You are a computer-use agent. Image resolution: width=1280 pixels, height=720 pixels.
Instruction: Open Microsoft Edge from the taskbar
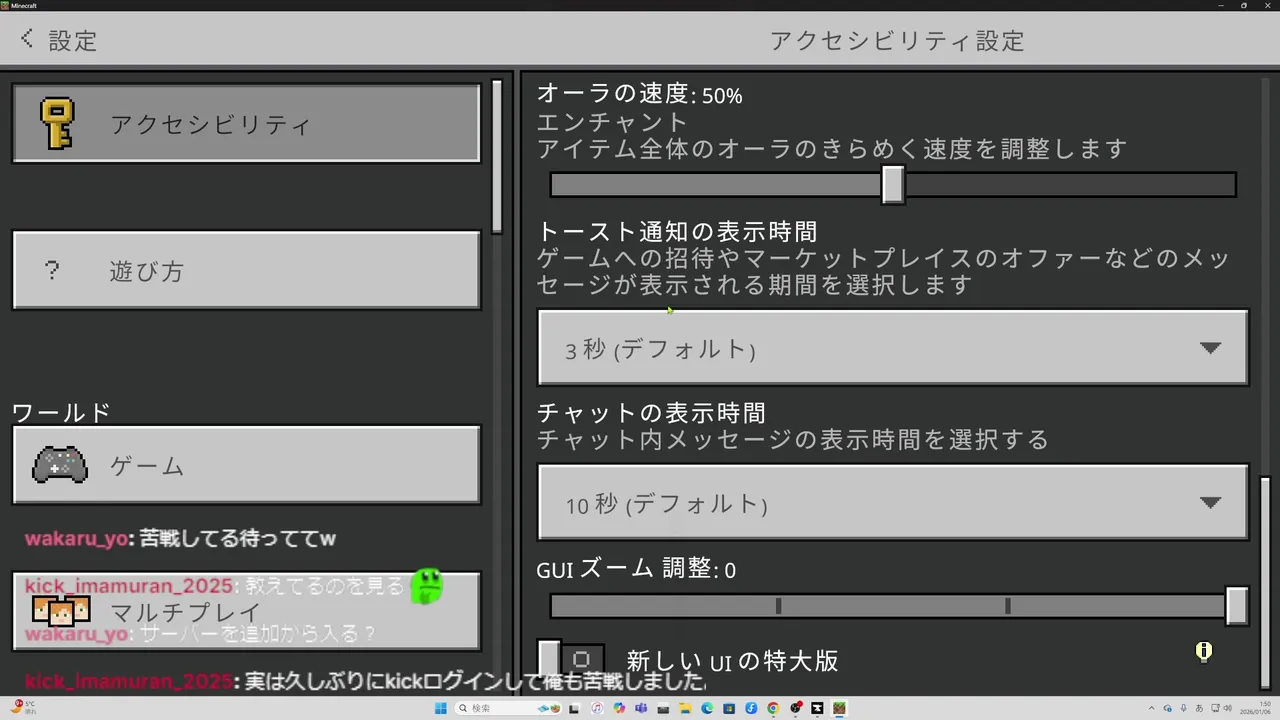click(x=707, y=708)
